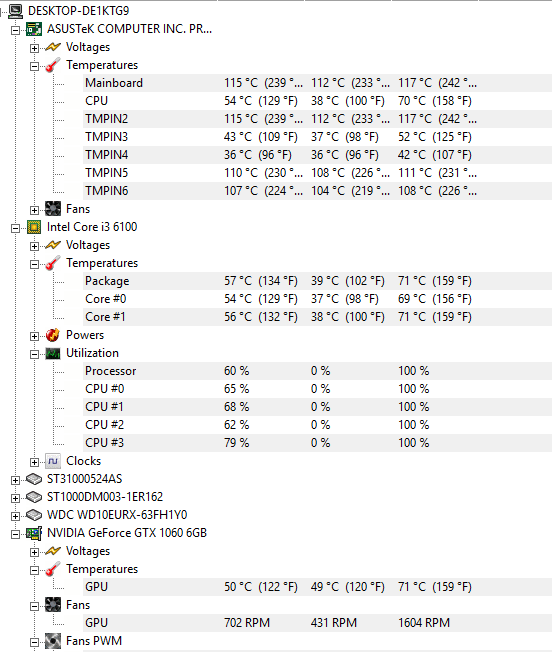Click the Intel Core i3 6100 chip icon

(34, 227)
